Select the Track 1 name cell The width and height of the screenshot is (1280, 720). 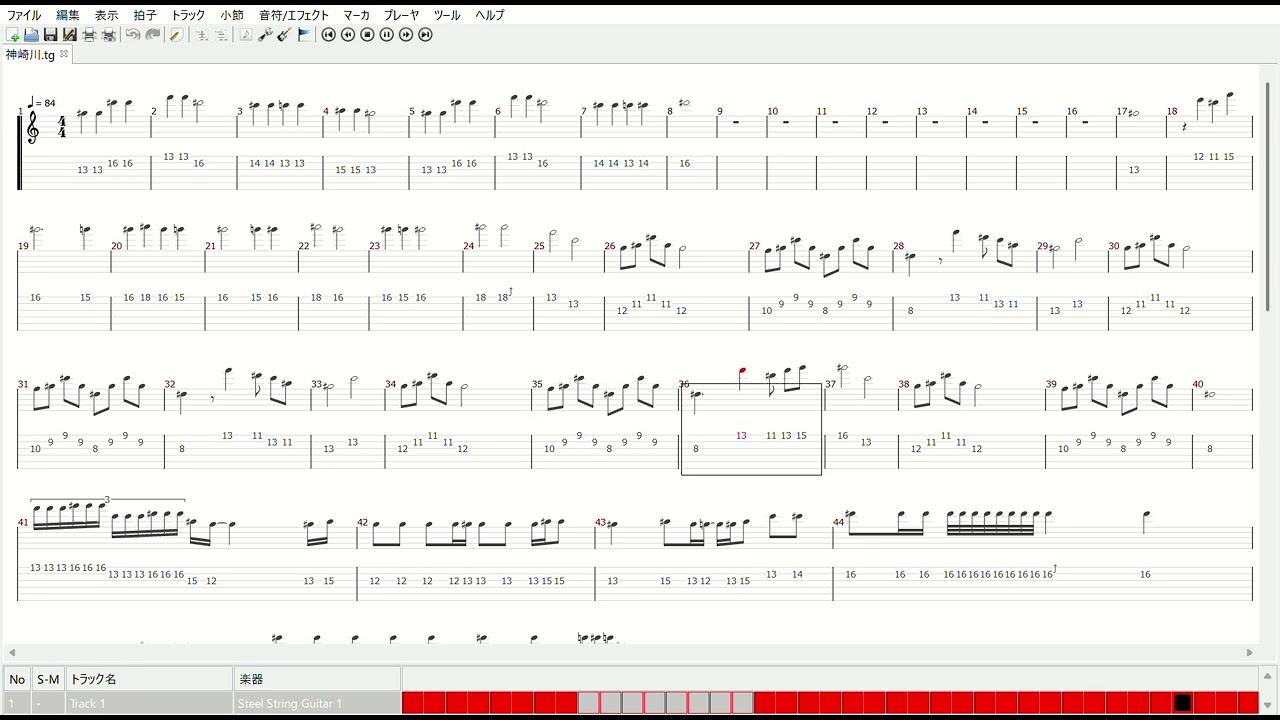coord(149,703)
